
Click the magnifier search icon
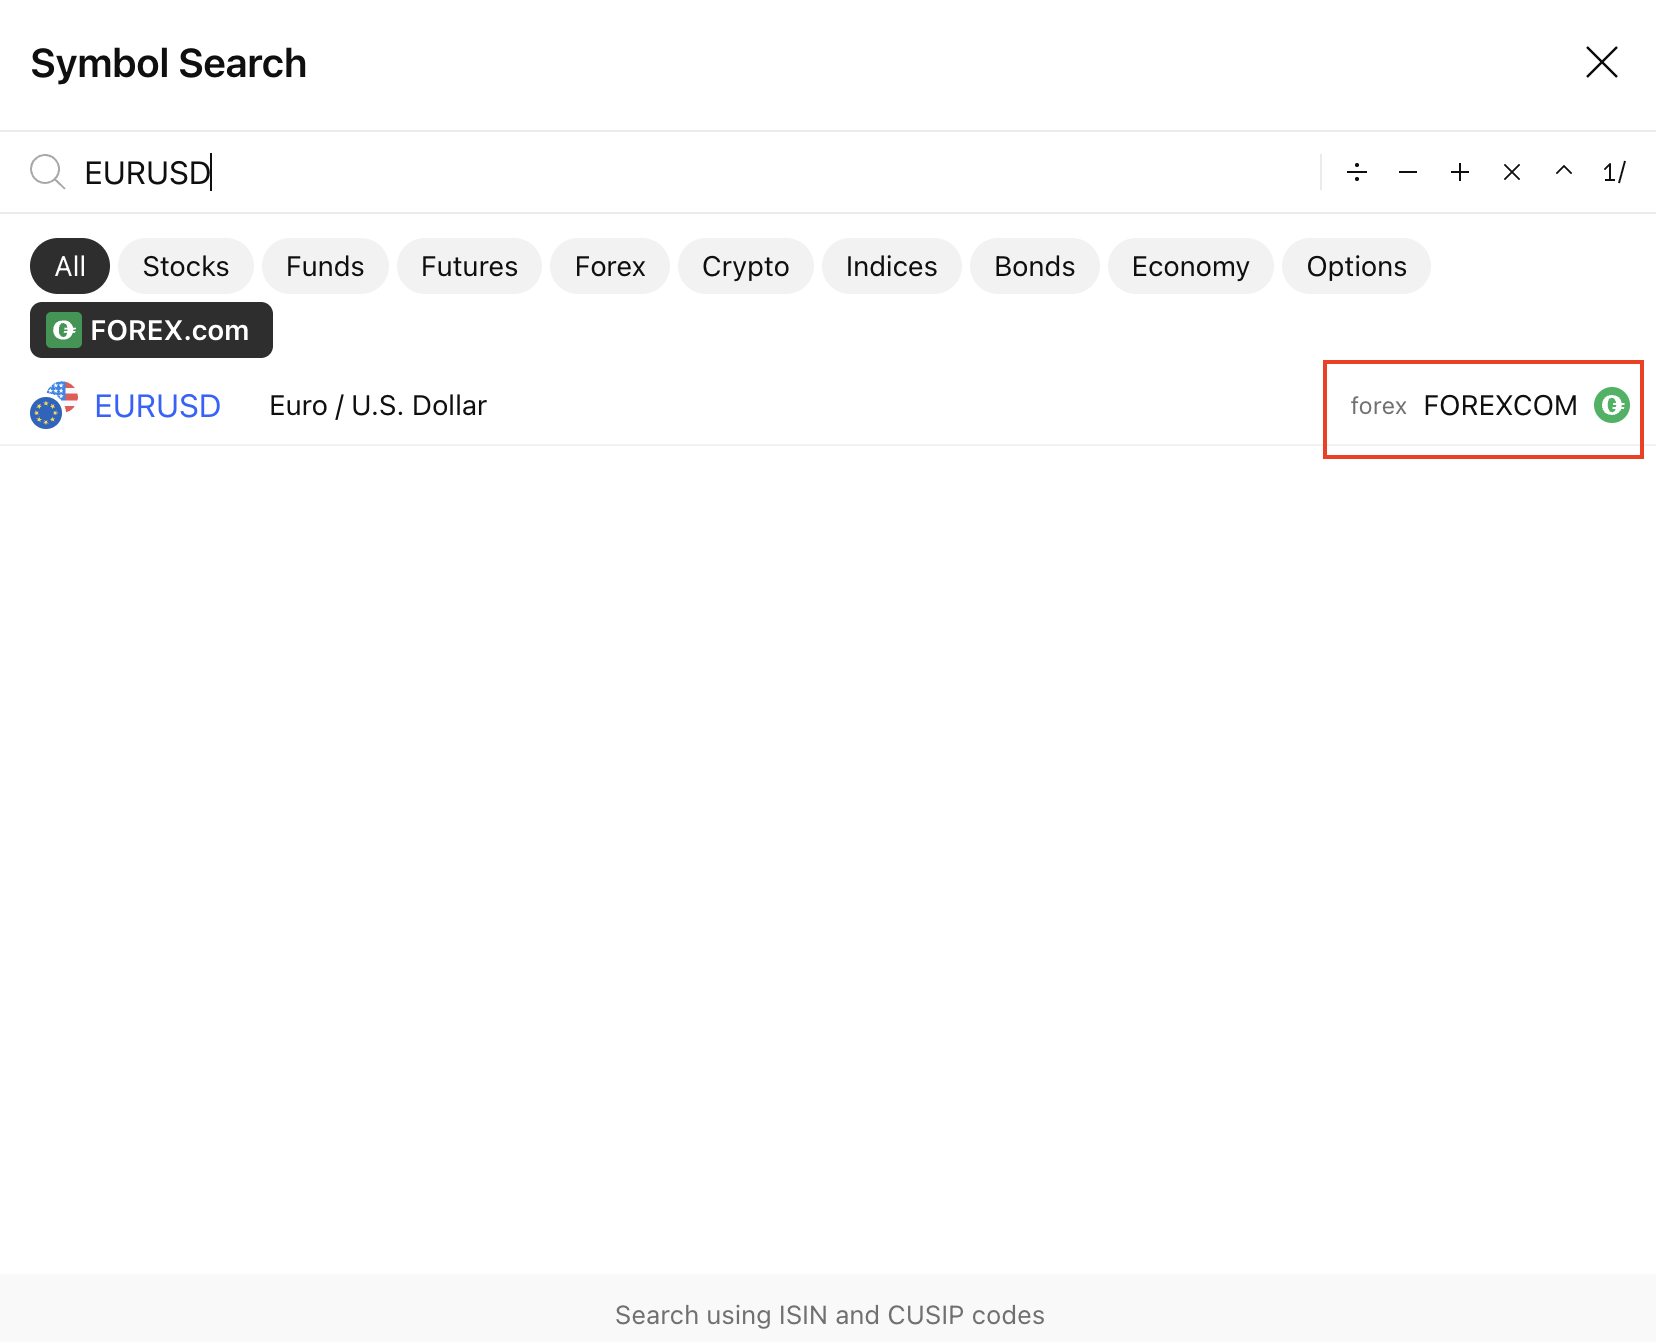click(x=47, y=172)
